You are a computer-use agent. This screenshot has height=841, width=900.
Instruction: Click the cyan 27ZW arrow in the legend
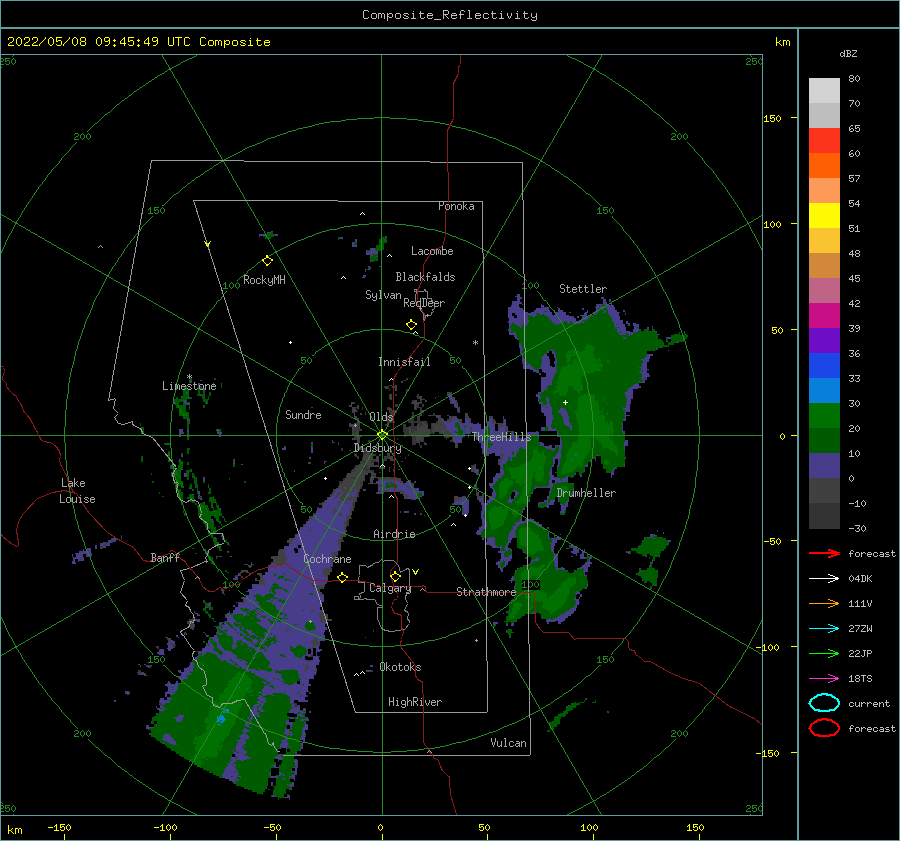[x=824, y=629]
